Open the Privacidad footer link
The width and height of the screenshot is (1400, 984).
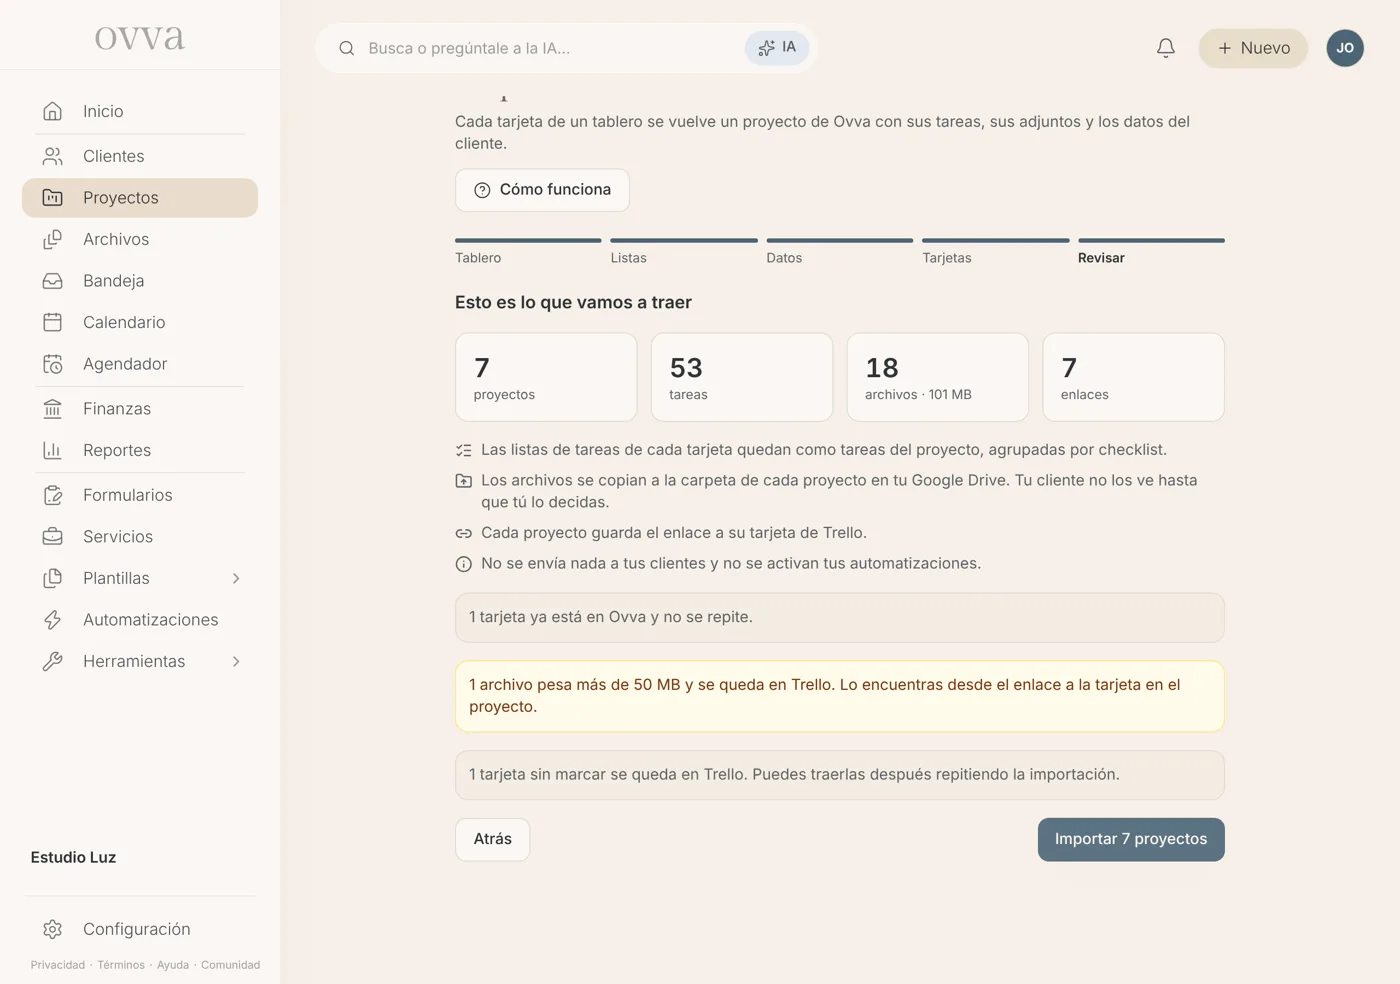pyautogui.click(x=58, y=965)
